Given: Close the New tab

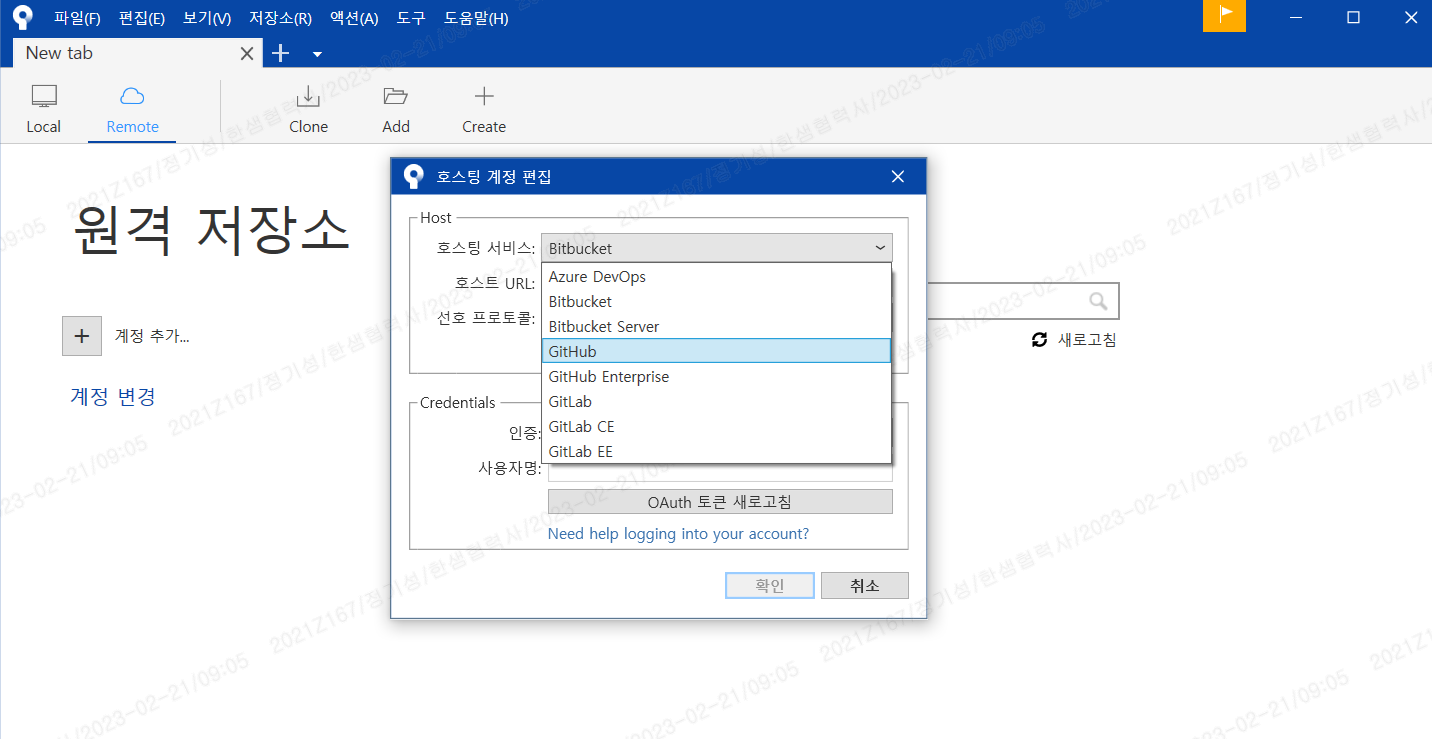Looking at the screenshot, I should click(247, 54).
